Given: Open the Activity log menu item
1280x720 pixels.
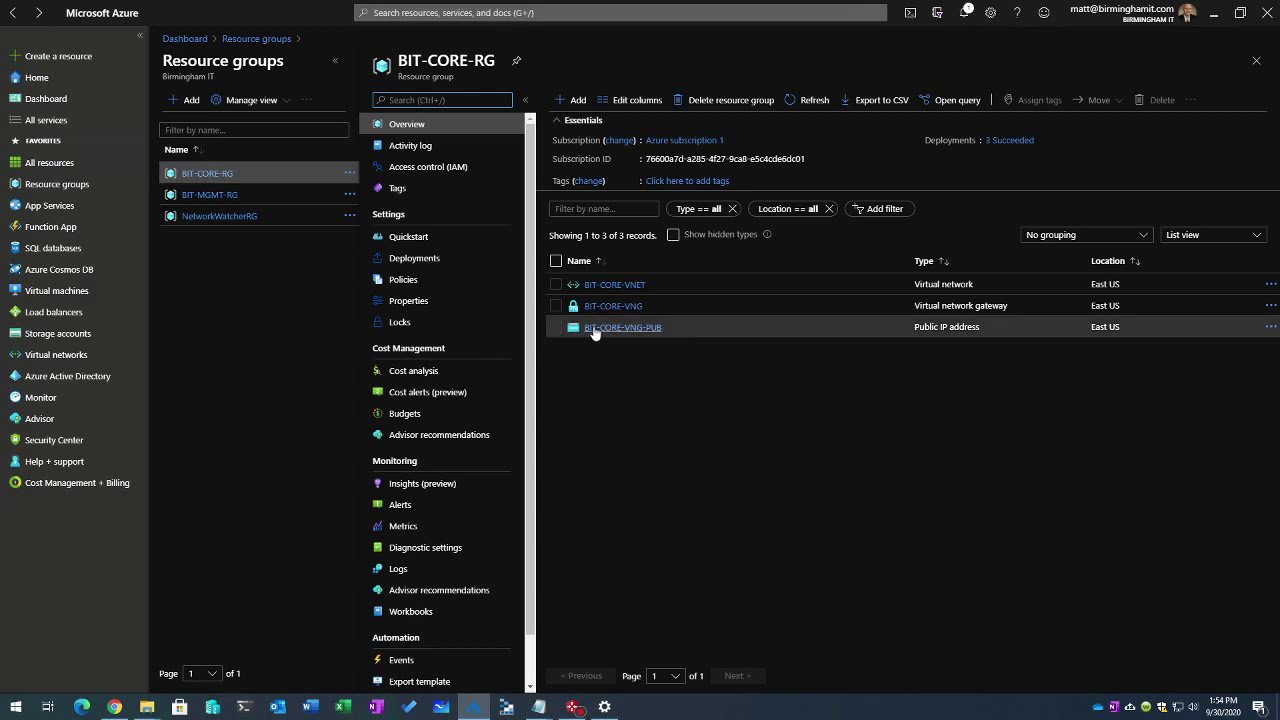Looking at the screenshot, I should point(410,146).
